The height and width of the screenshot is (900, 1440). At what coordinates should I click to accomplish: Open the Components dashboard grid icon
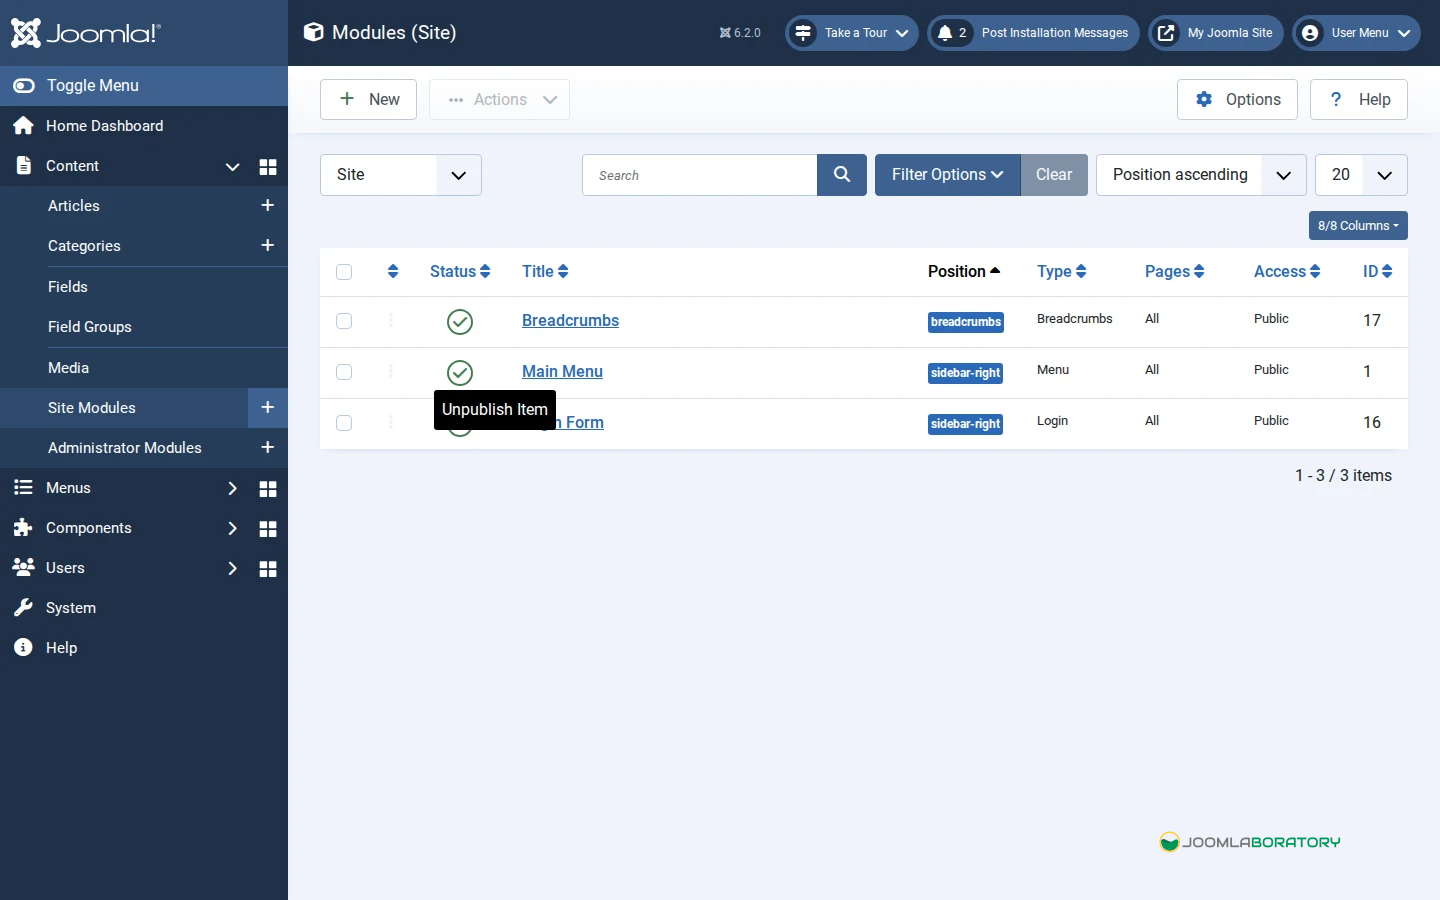pyautogui.click(x=268, y=529)
